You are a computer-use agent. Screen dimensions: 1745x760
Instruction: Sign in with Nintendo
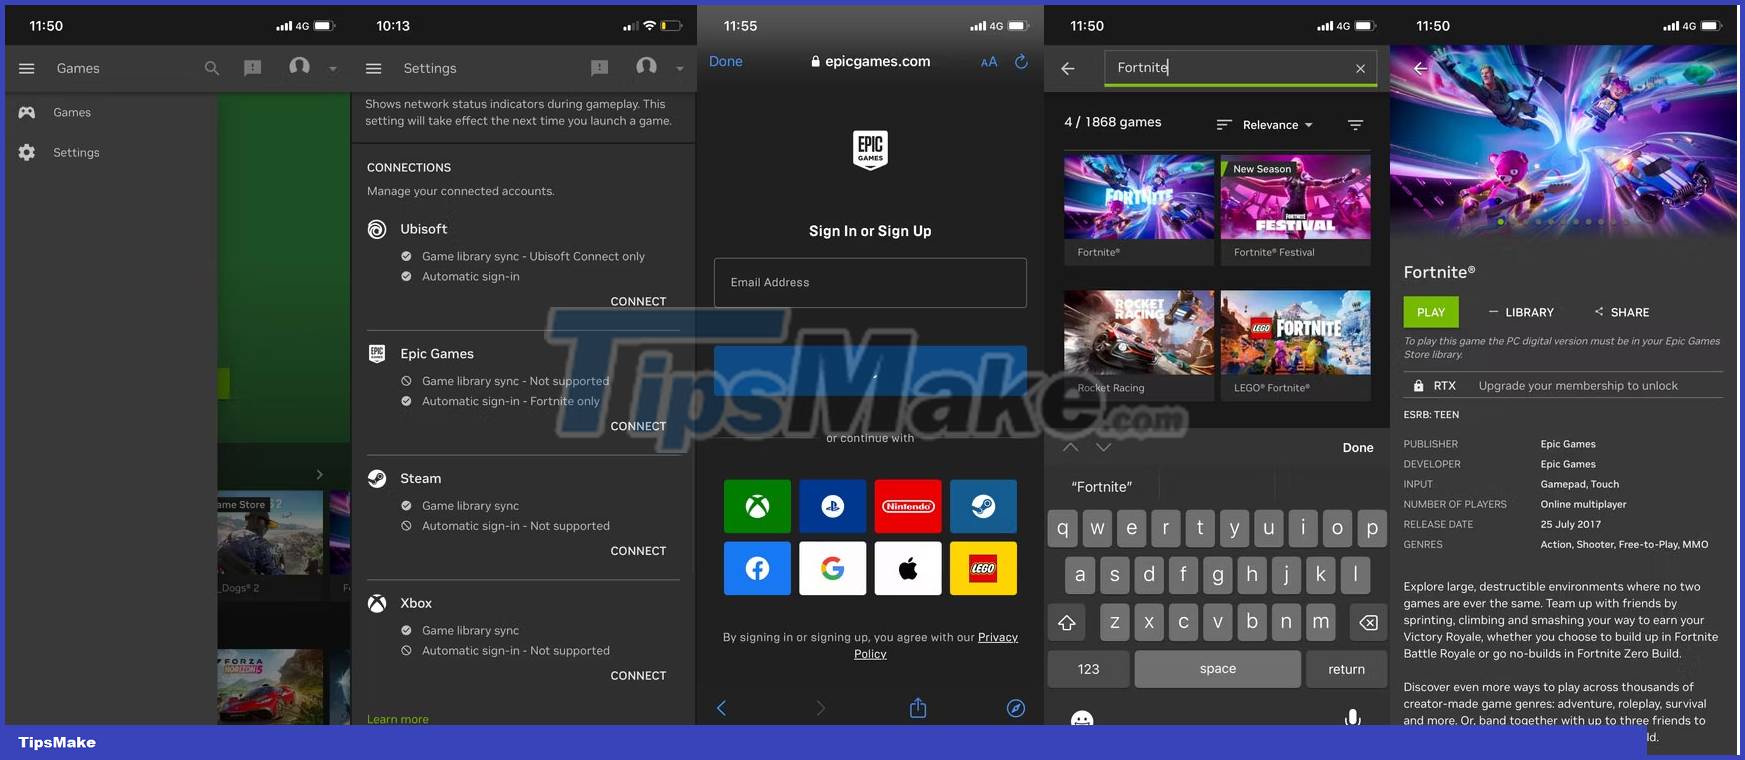[x=908, y=506]
